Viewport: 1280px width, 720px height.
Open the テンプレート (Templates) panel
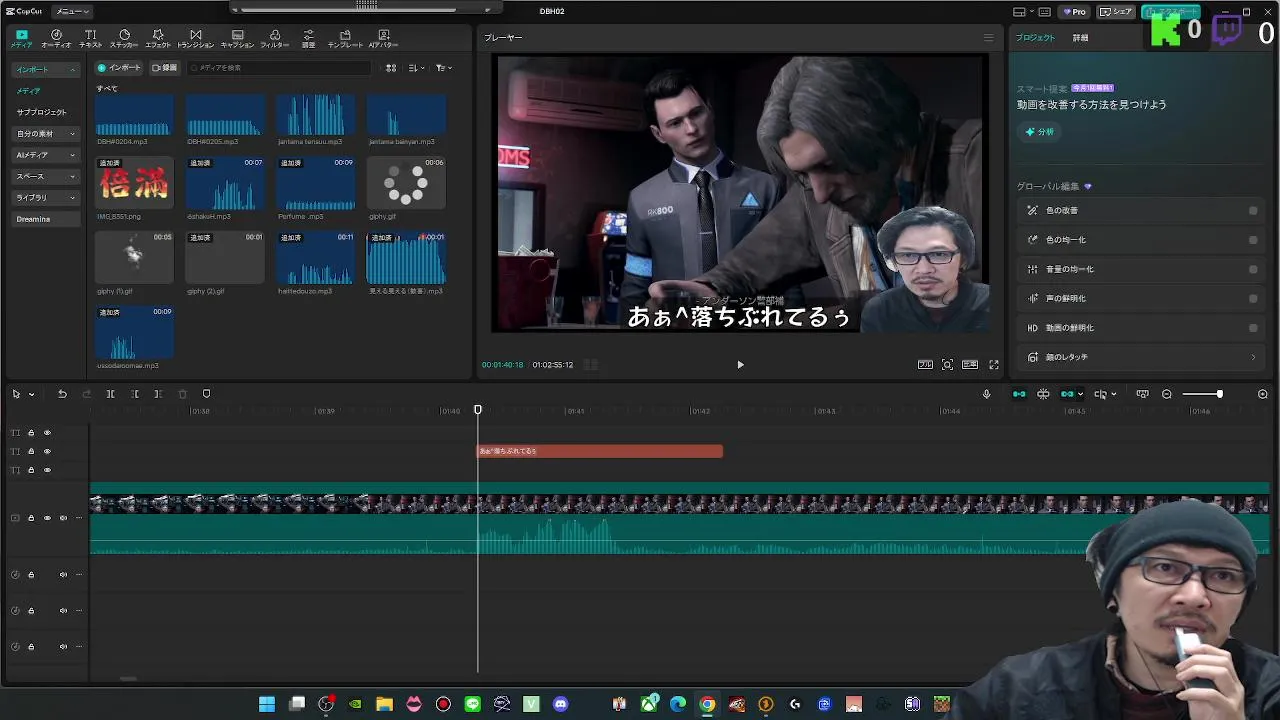(345, 38)
